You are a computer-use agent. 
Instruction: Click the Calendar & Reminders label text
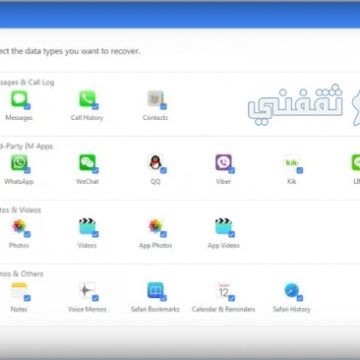coord(223,309)
